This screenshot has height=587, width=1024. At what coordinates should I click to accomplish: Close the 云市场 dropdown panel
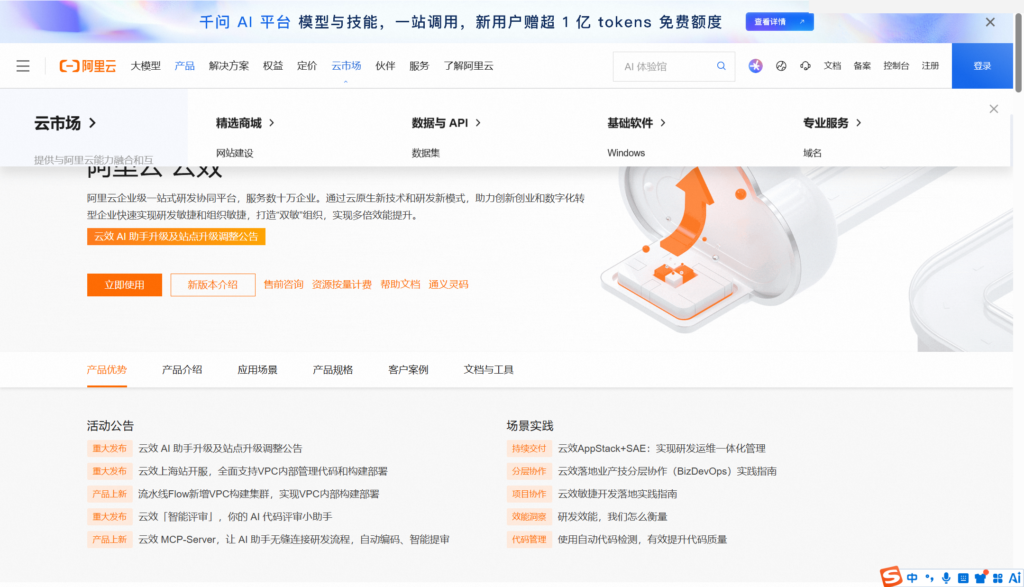(993, 109)
